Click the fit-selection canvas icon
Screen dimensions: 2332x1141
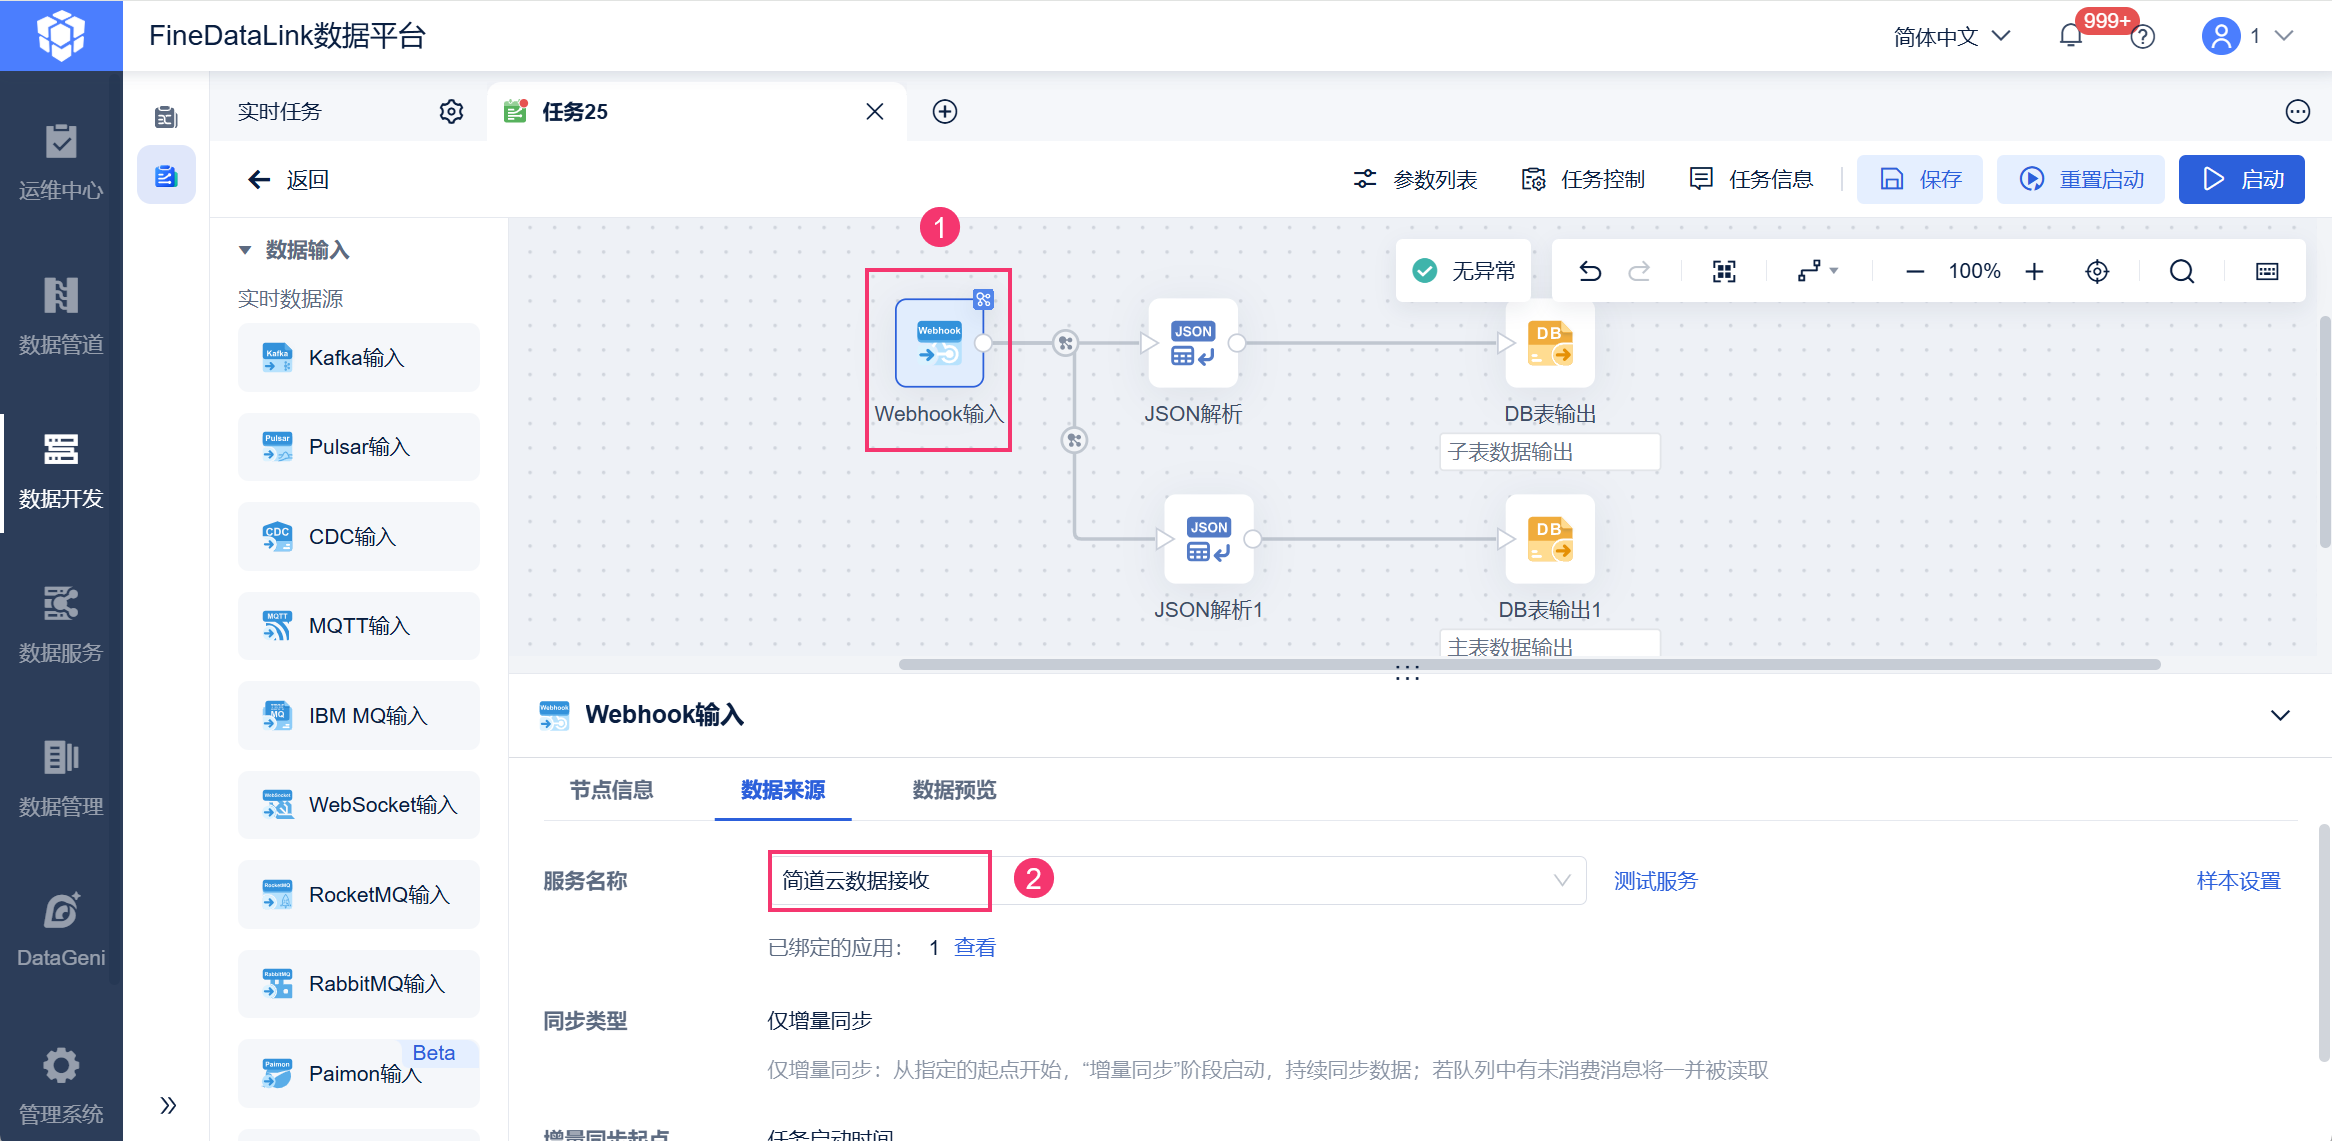[x=1724, y=271]
